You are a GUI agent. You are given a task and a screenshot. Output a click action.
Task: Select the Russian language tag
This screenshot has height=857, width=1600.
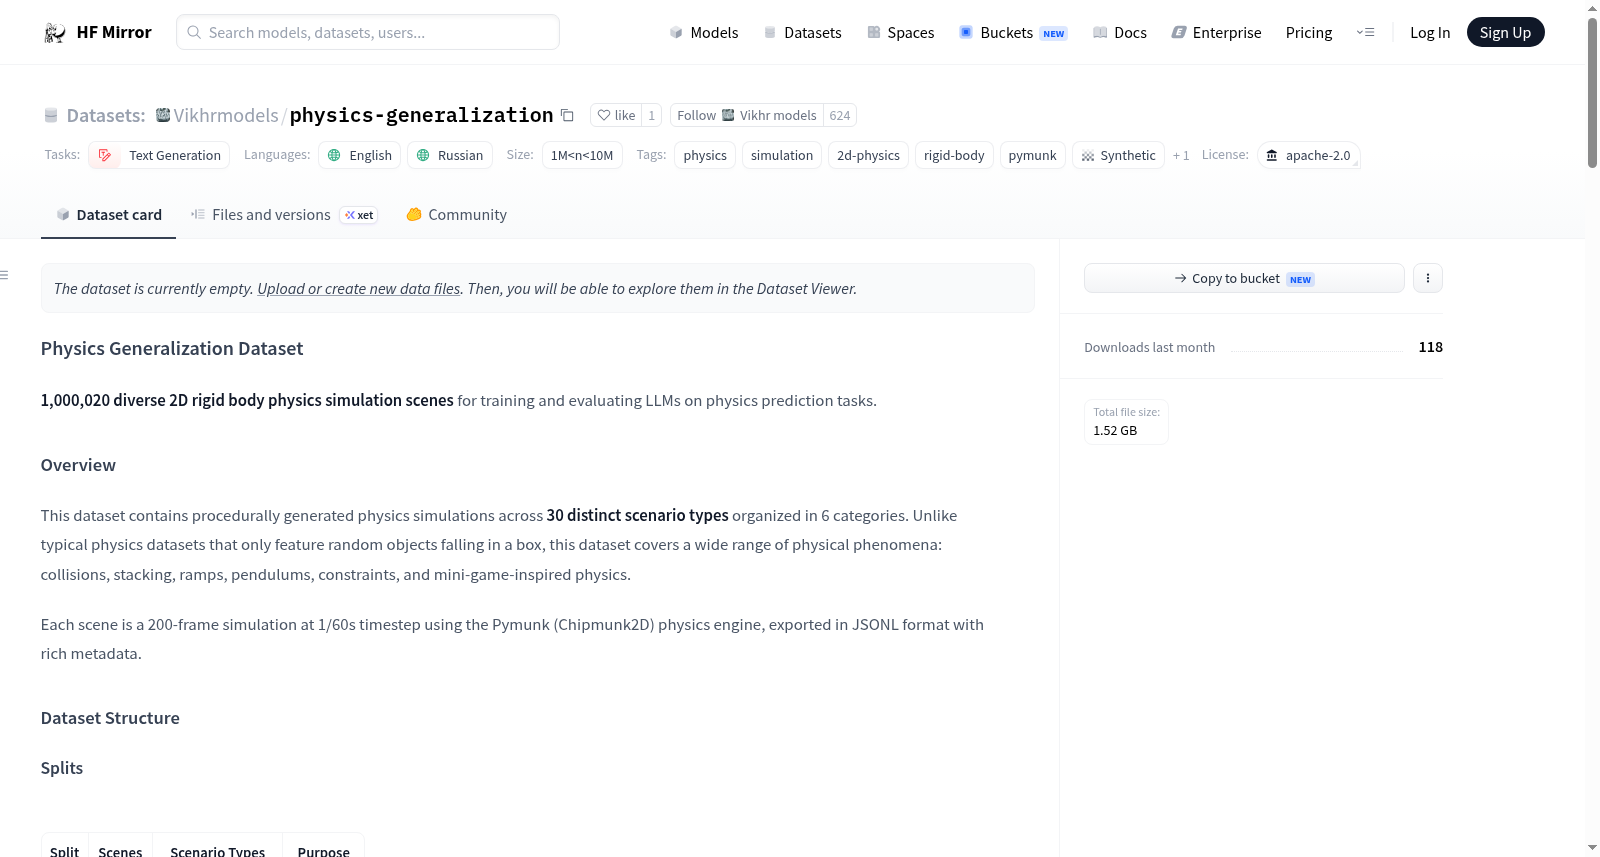coord(449,155)
